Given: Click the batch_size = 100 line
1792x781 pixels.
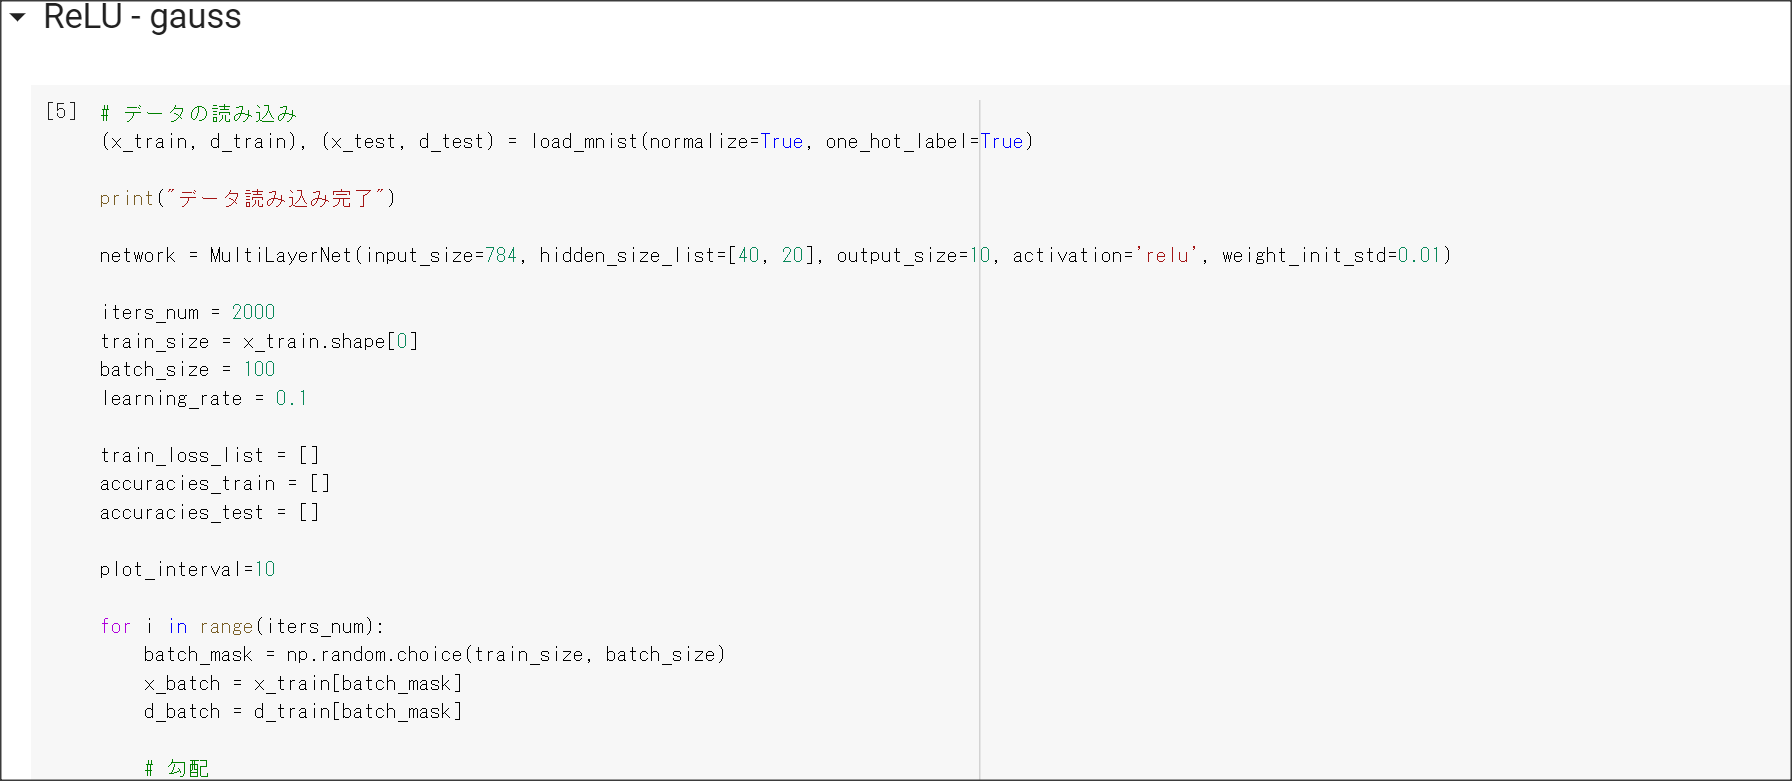Looking at the screenshot, I should (188, 370).
